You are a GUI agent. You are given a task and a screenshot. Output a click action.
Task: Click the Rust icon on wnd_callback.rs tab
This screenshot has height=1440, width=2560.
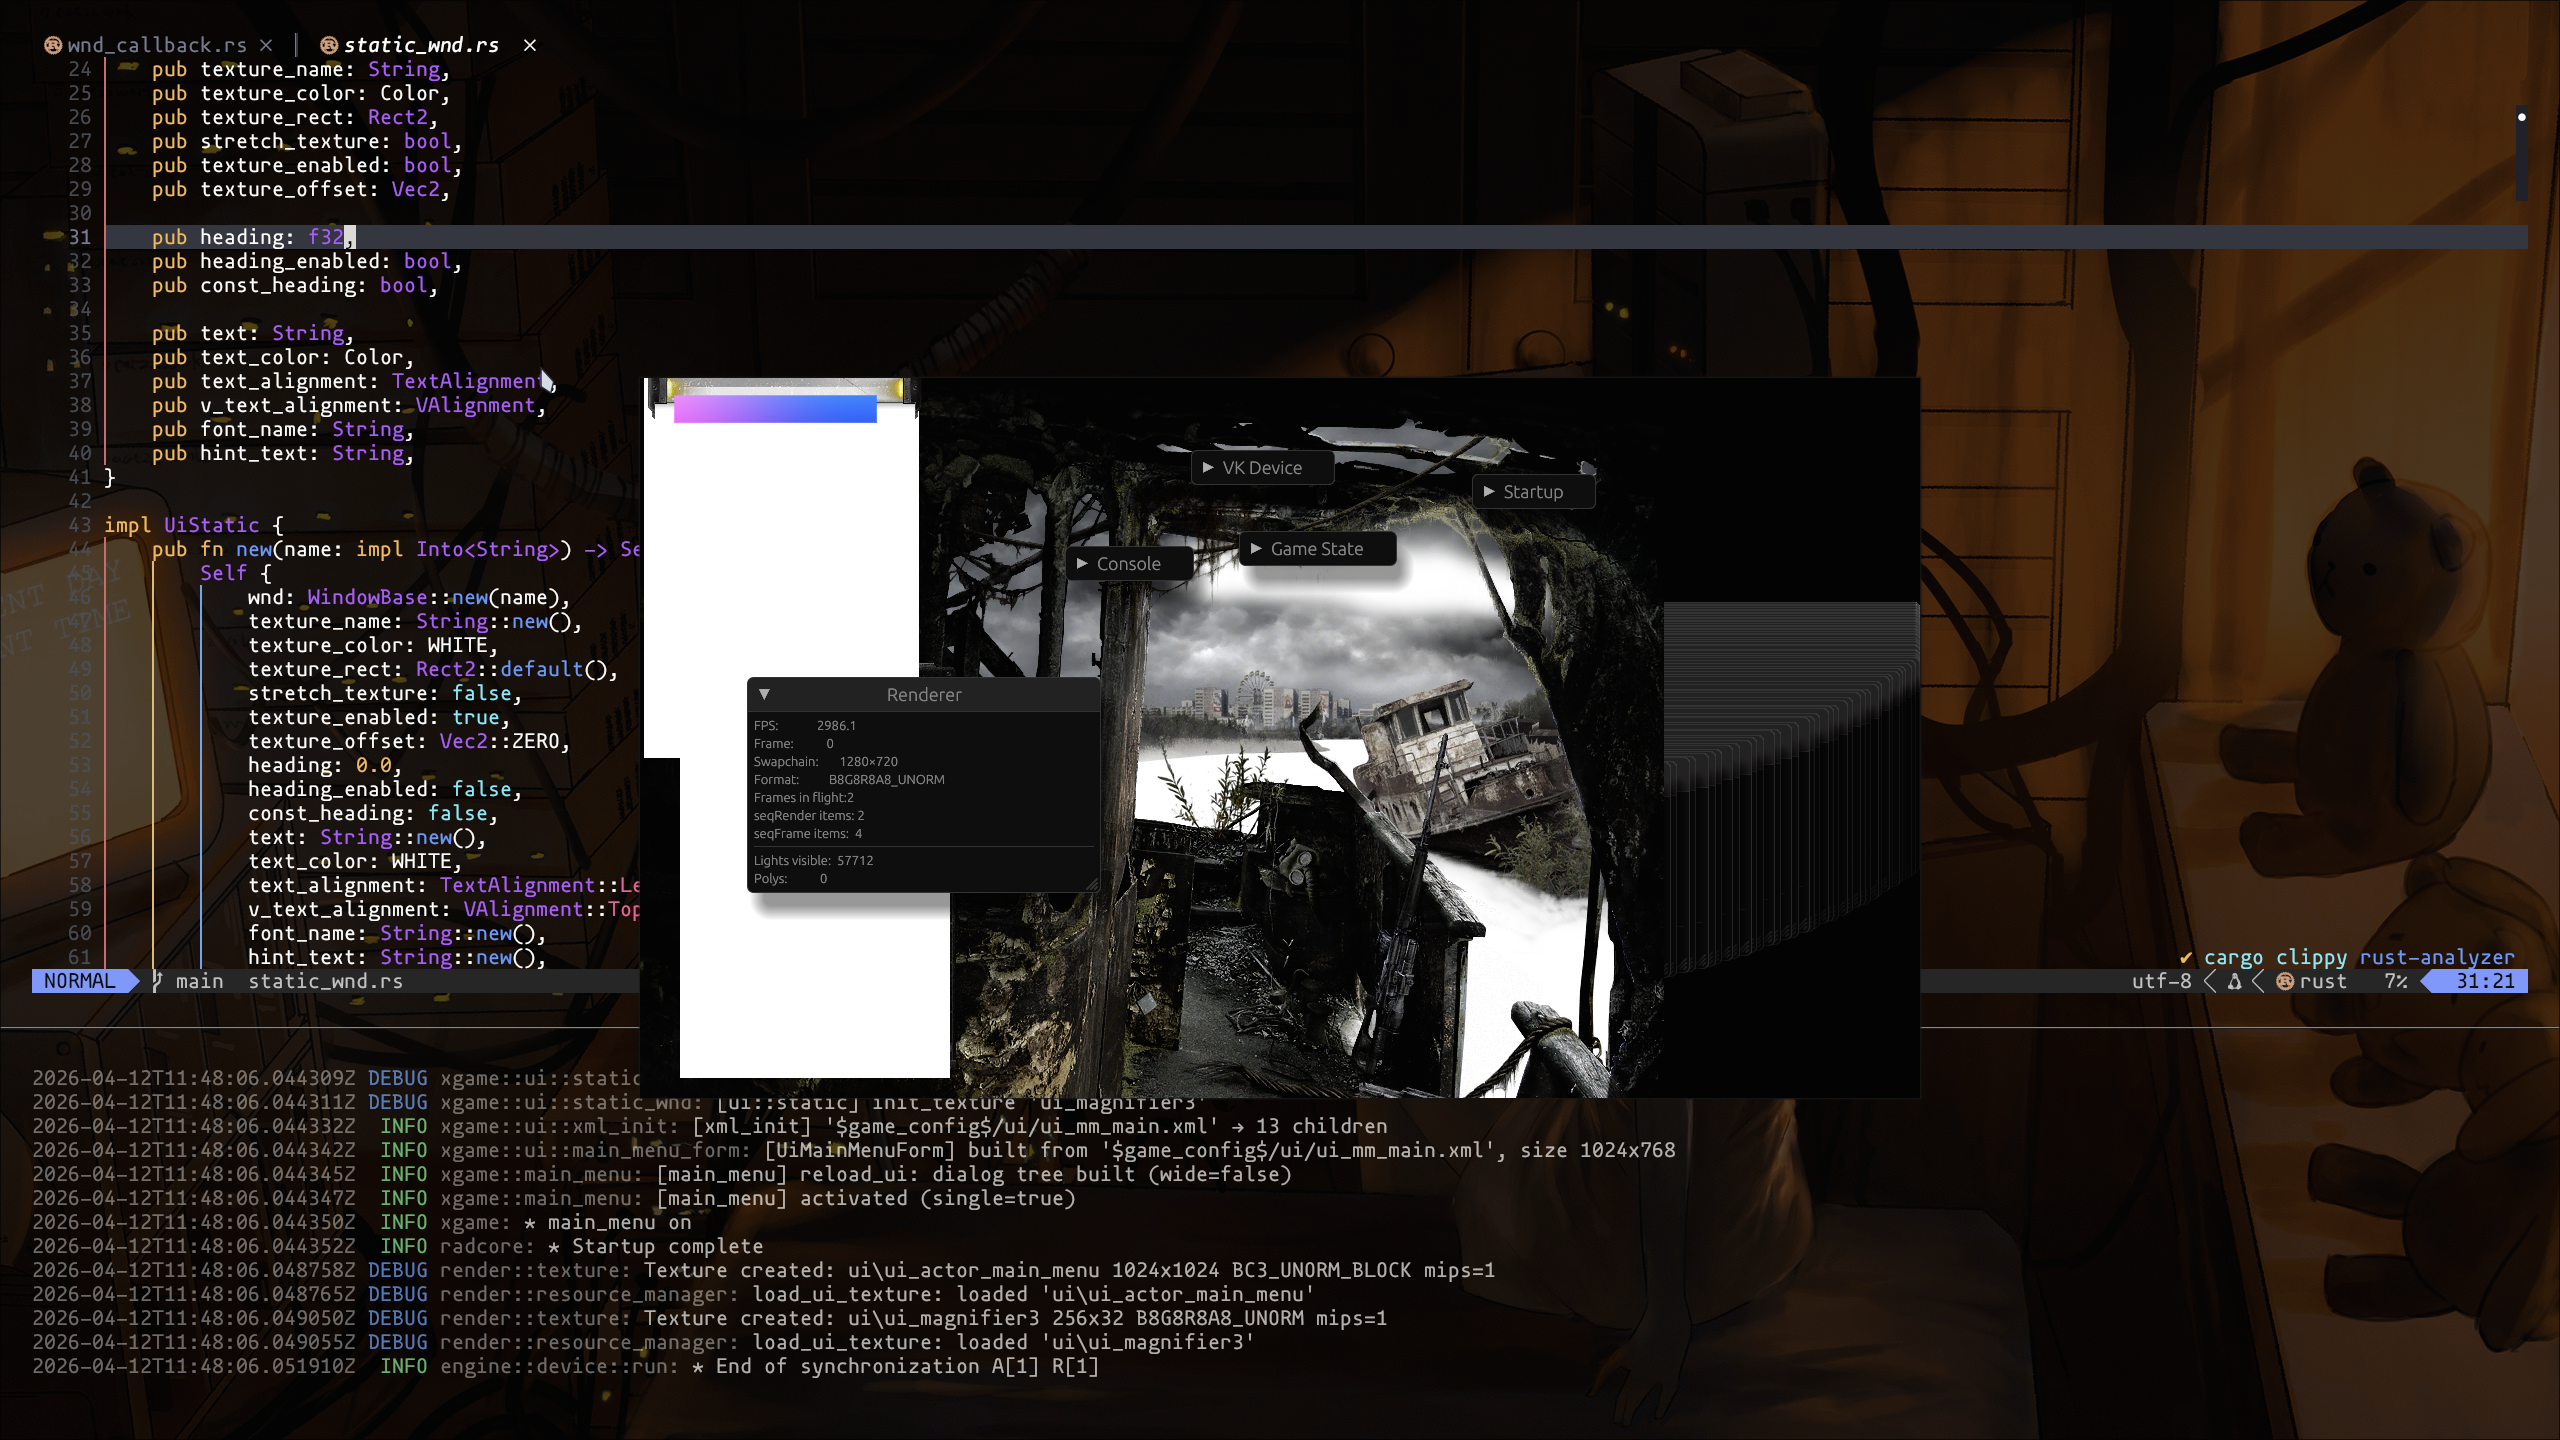click(53, 45)
